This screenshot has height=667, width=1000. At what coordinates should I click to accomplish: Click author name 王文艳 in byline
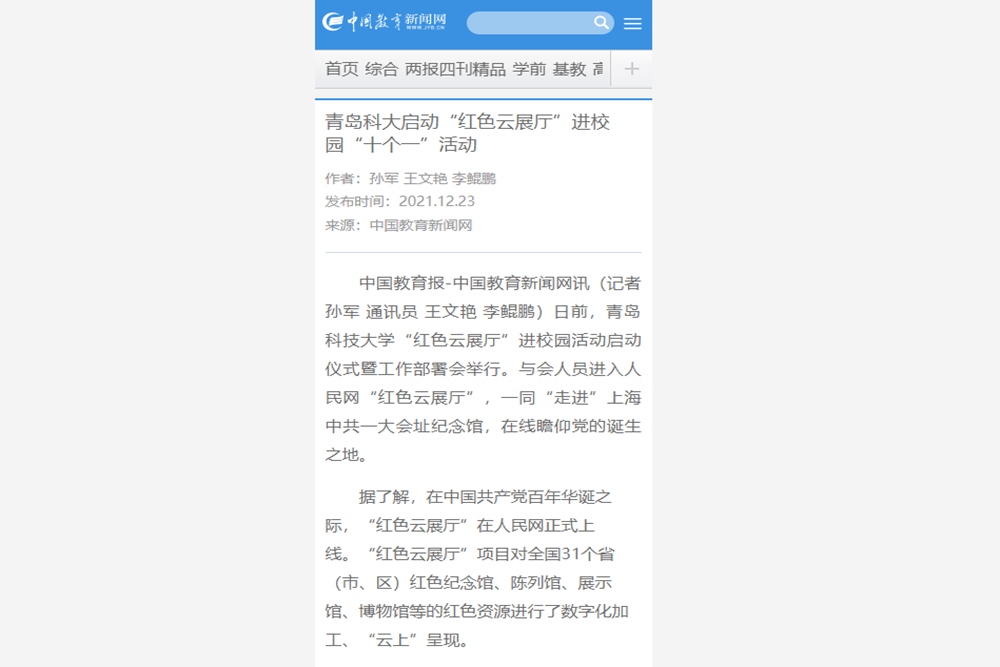click(x=425, y=179)
